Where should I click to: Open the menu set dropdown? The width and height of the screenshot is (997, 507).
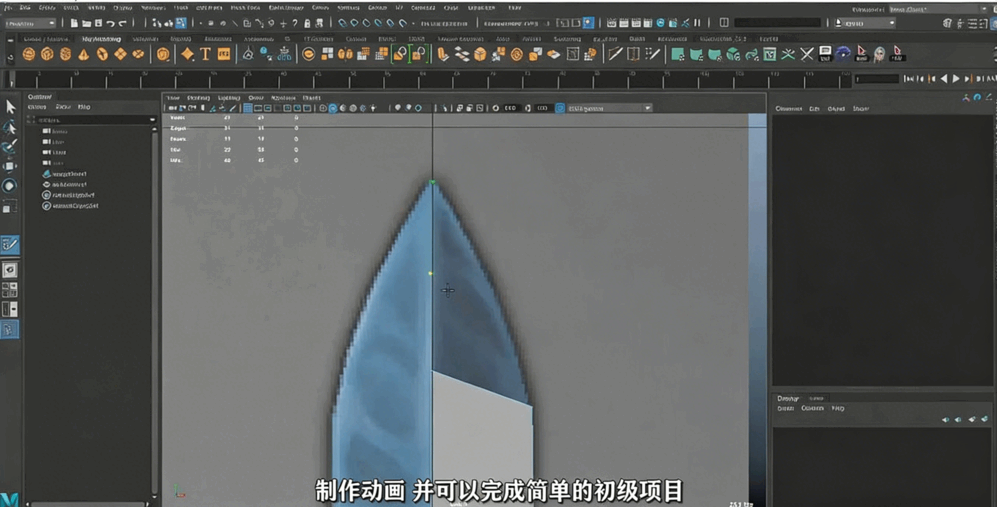point(31,24)
